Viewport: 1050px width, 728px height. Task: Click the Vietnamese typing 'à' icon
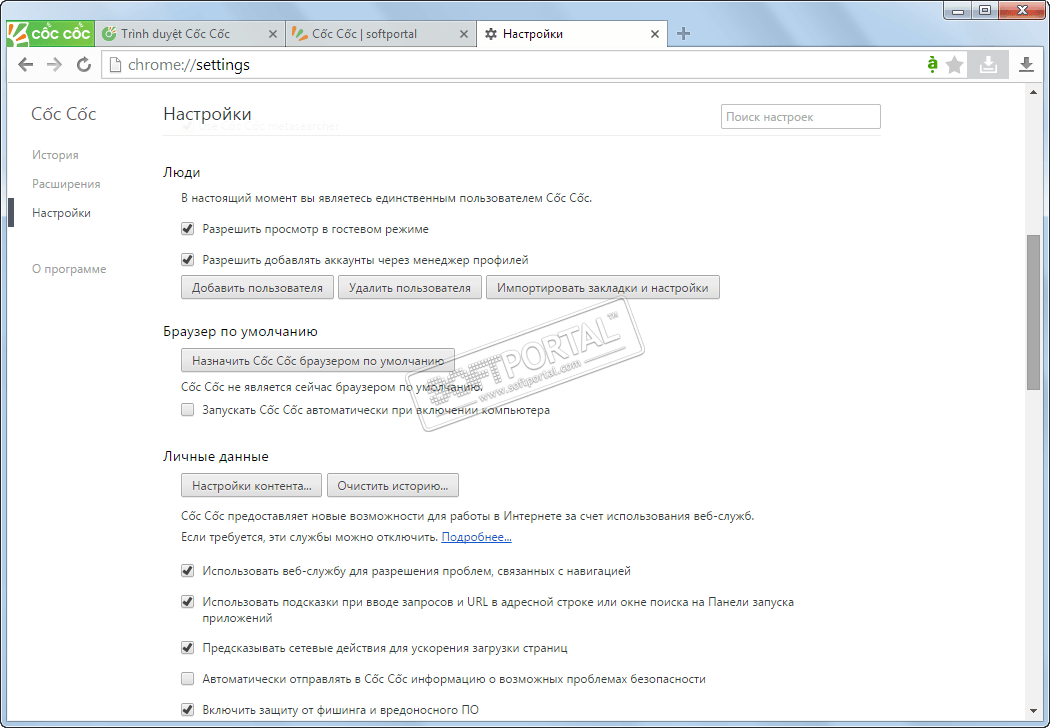[932, 64]
